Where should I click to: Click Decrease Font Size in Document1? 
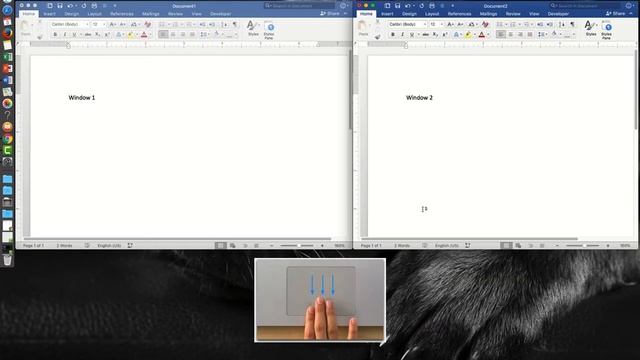122,24
